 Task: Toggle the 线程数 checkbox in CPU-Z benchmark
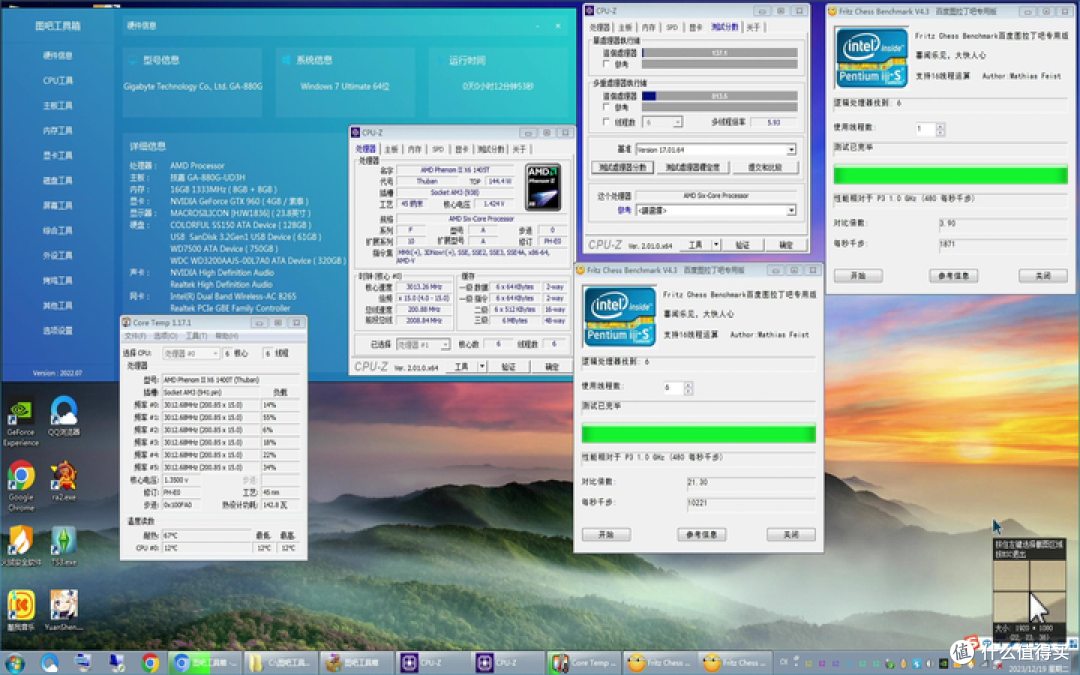point(606,122)
